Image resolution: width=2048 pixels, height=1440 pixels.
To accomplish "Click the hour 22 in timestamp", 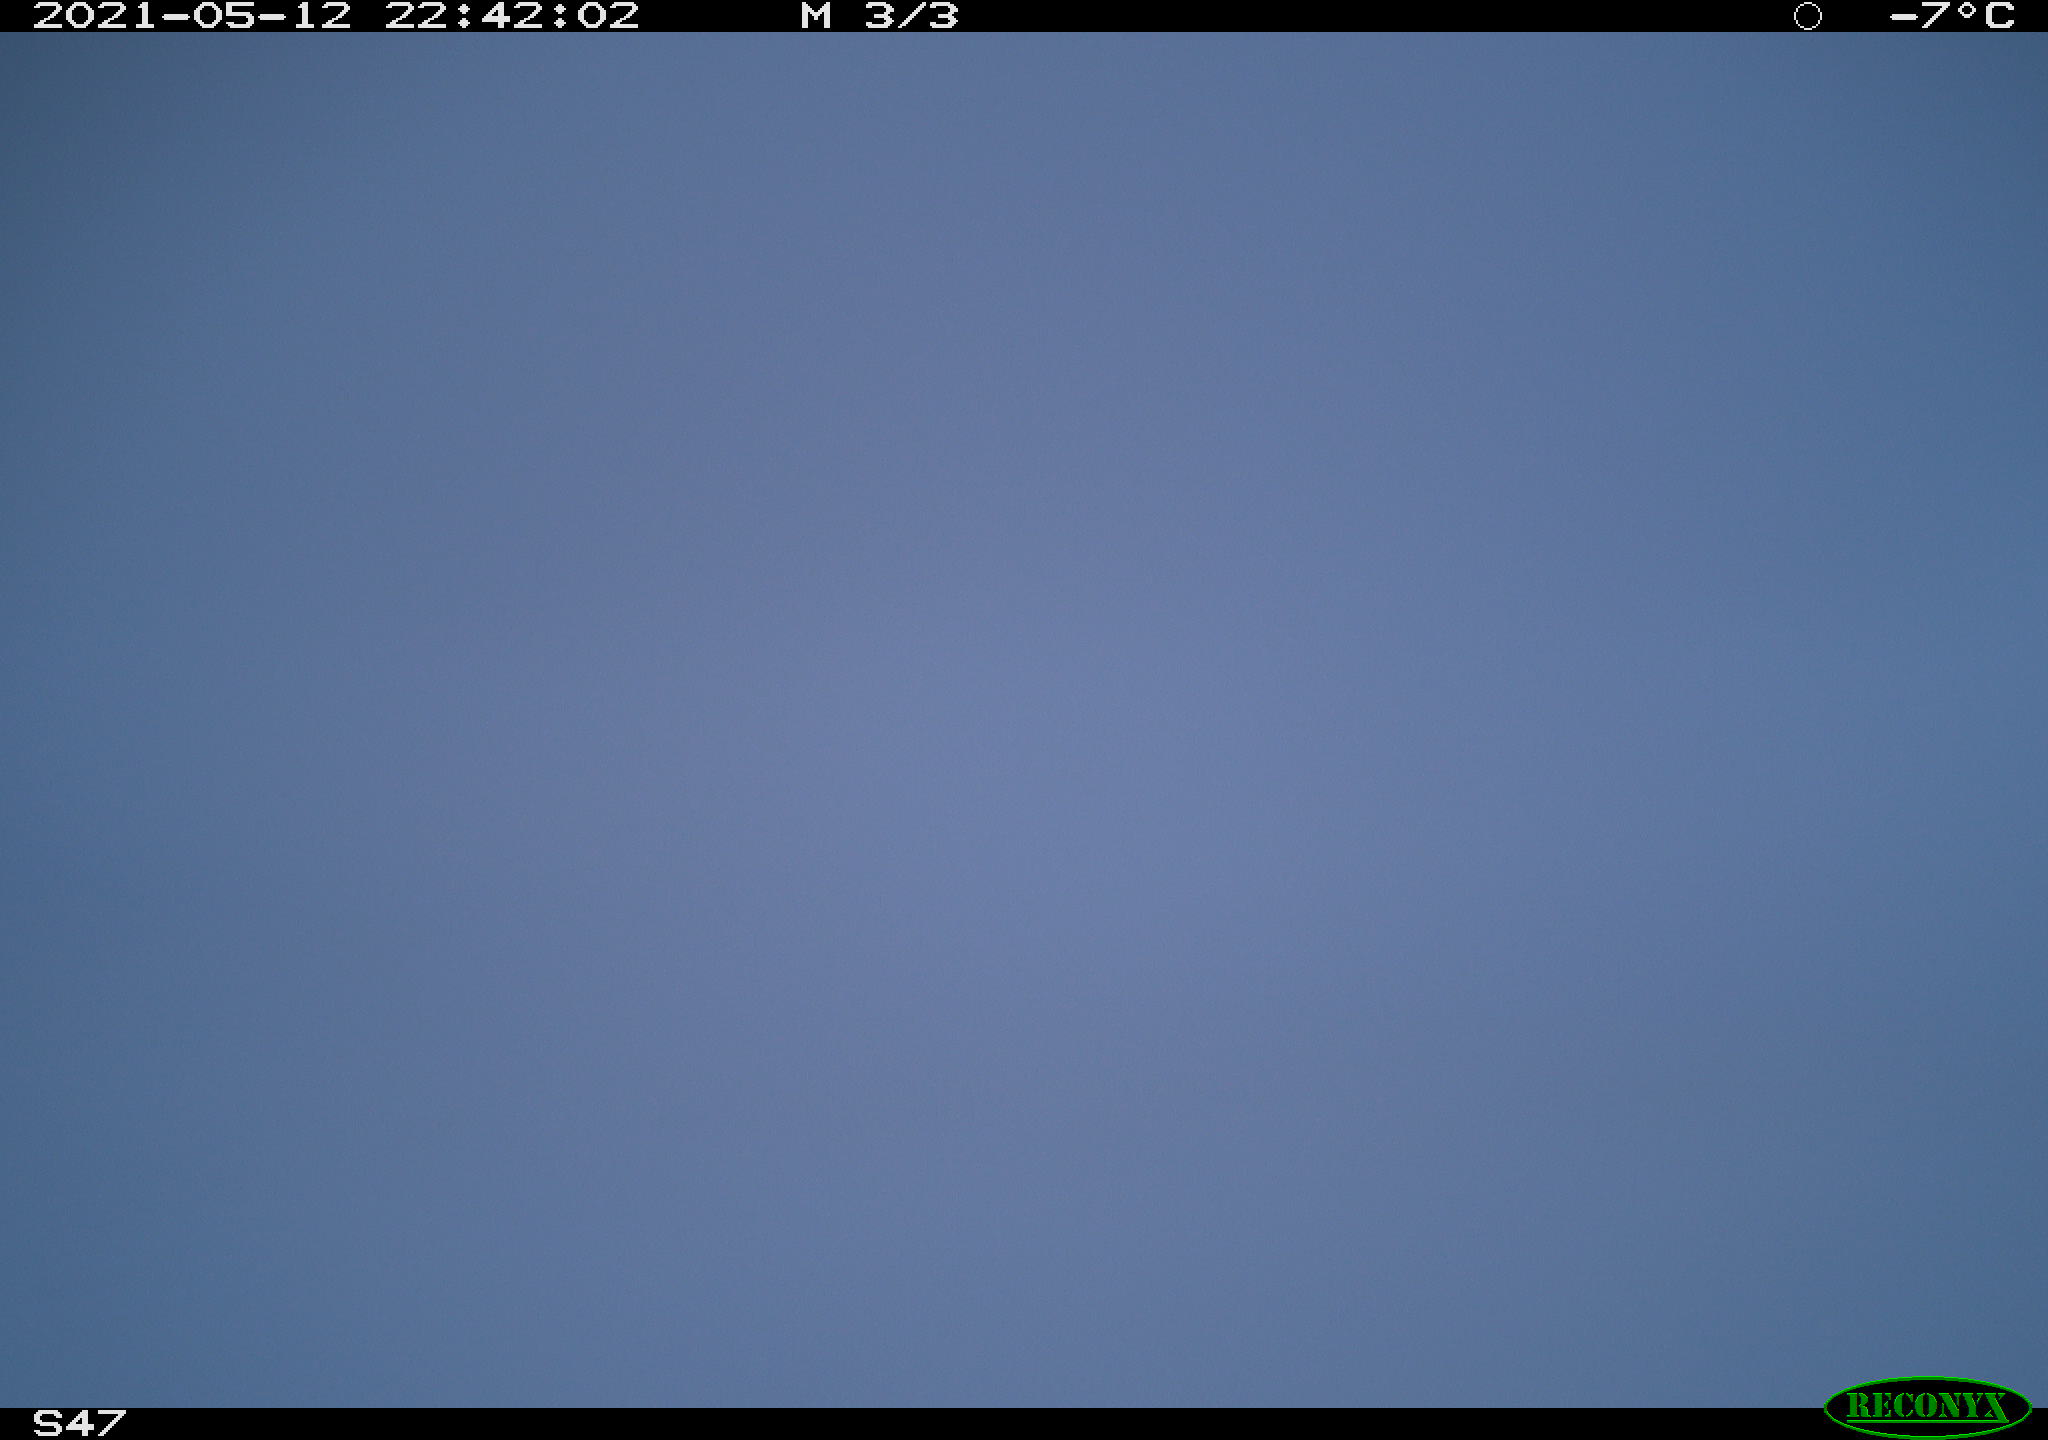I will (x=416, y=16).
